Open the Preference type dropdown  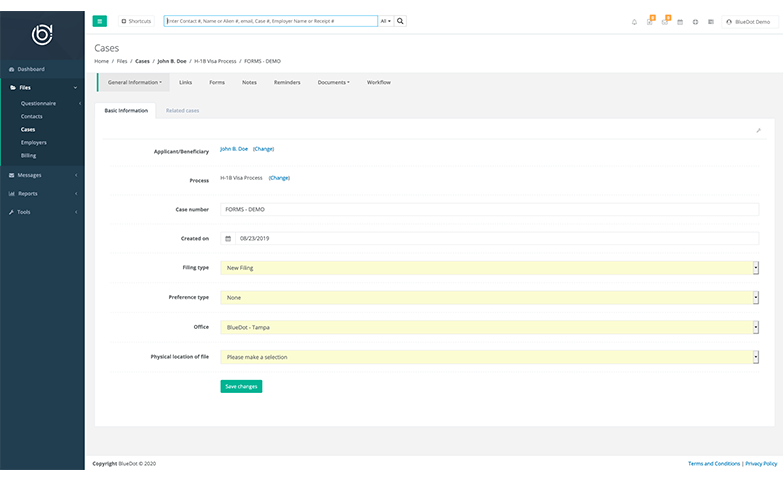click(489, 298)
